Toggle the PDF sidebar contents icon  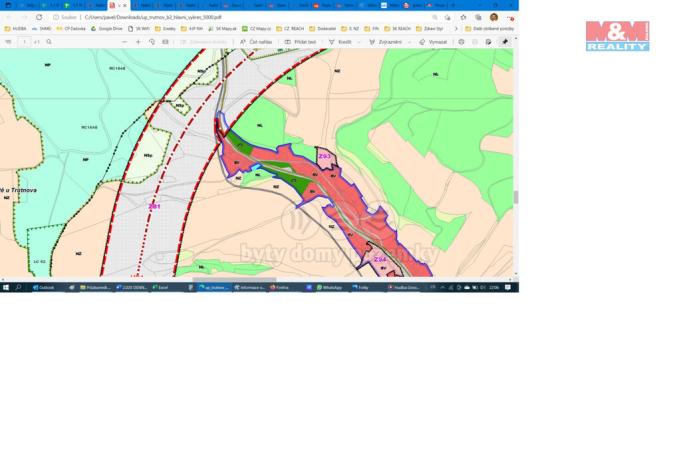point(8,42)
